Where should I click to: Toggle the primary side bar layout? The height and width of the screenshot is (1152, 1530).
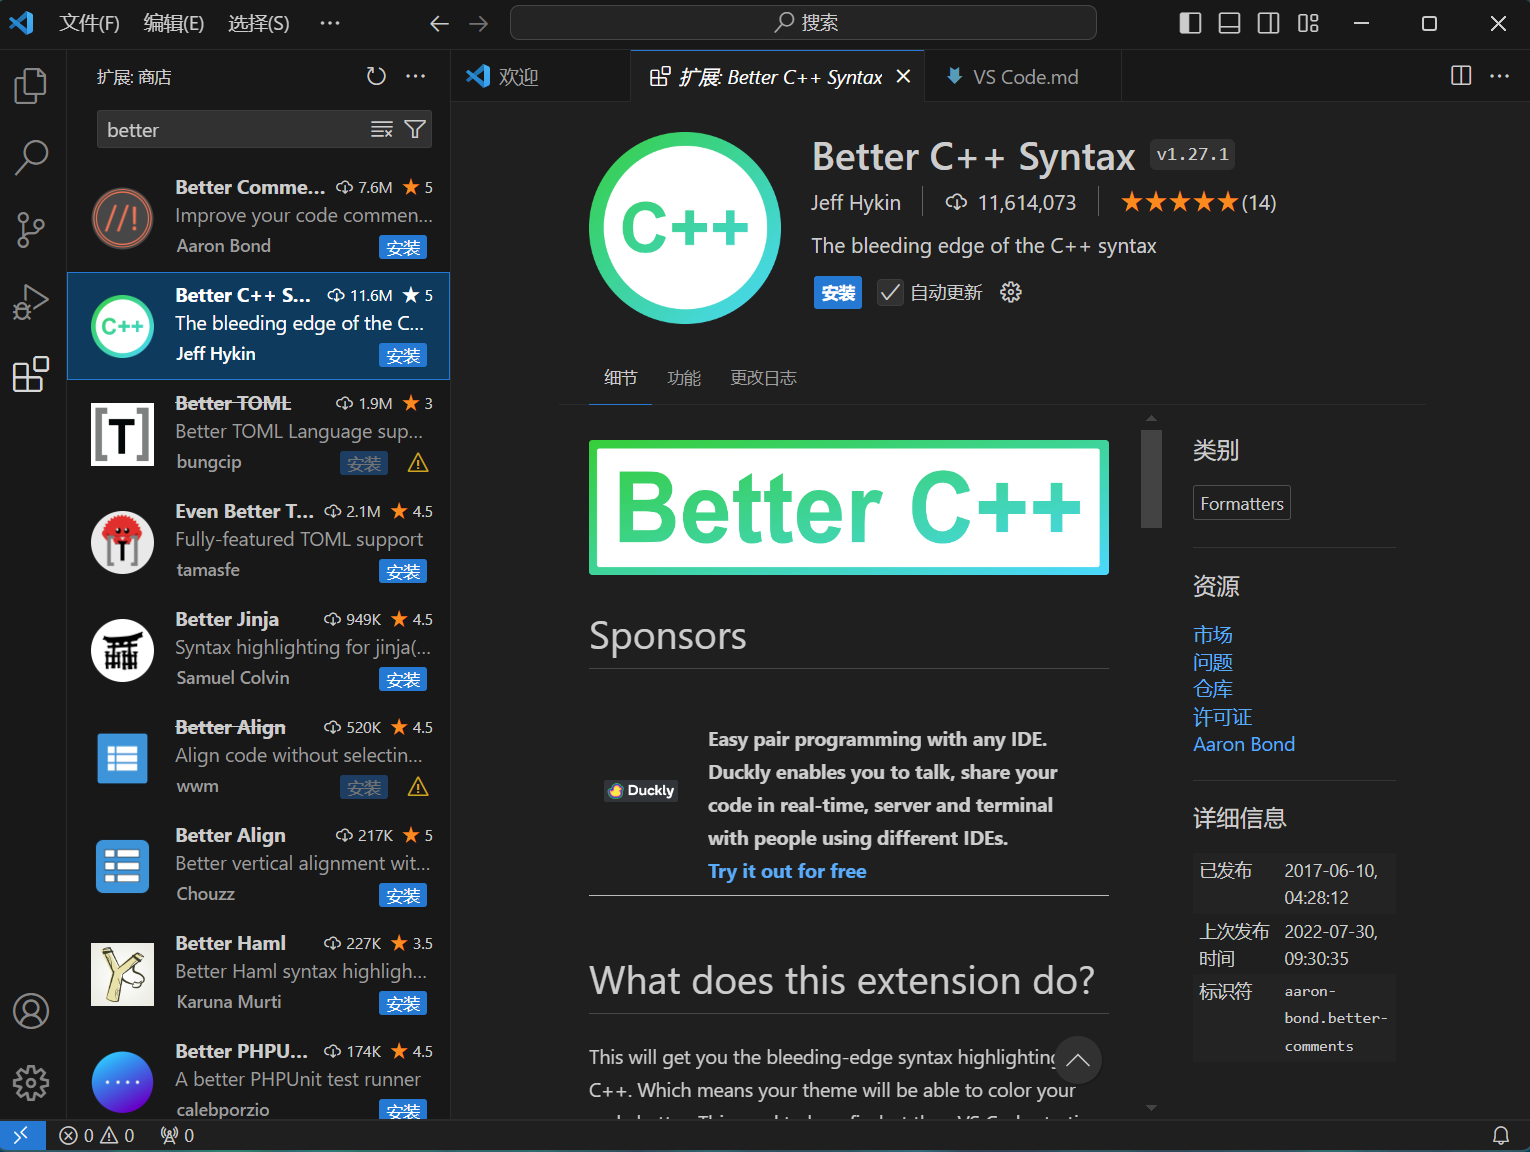click(1190, 23)
